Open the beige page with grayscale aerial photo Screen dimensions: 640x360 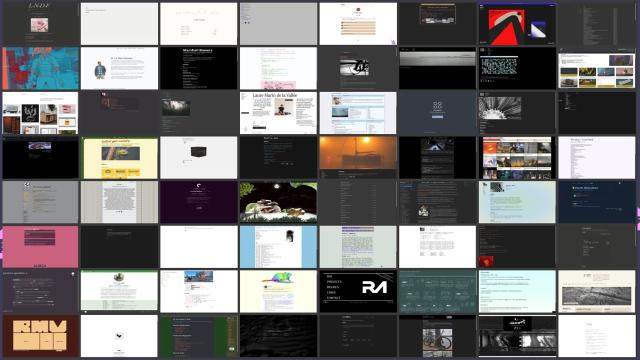597,291
